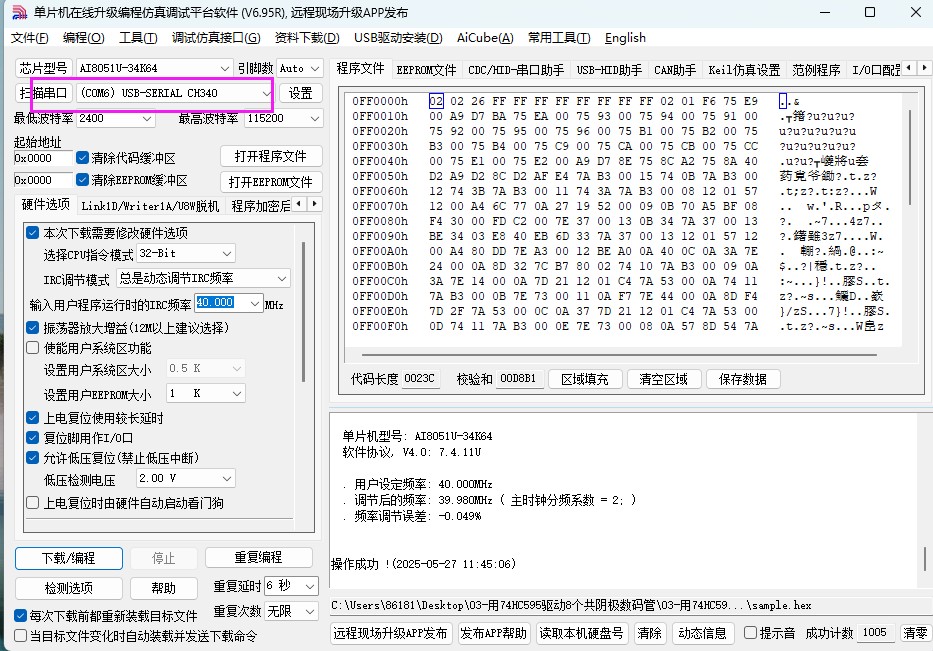Toggle 复位脚用作I/O口 checkbox

(x=33, y=438)
